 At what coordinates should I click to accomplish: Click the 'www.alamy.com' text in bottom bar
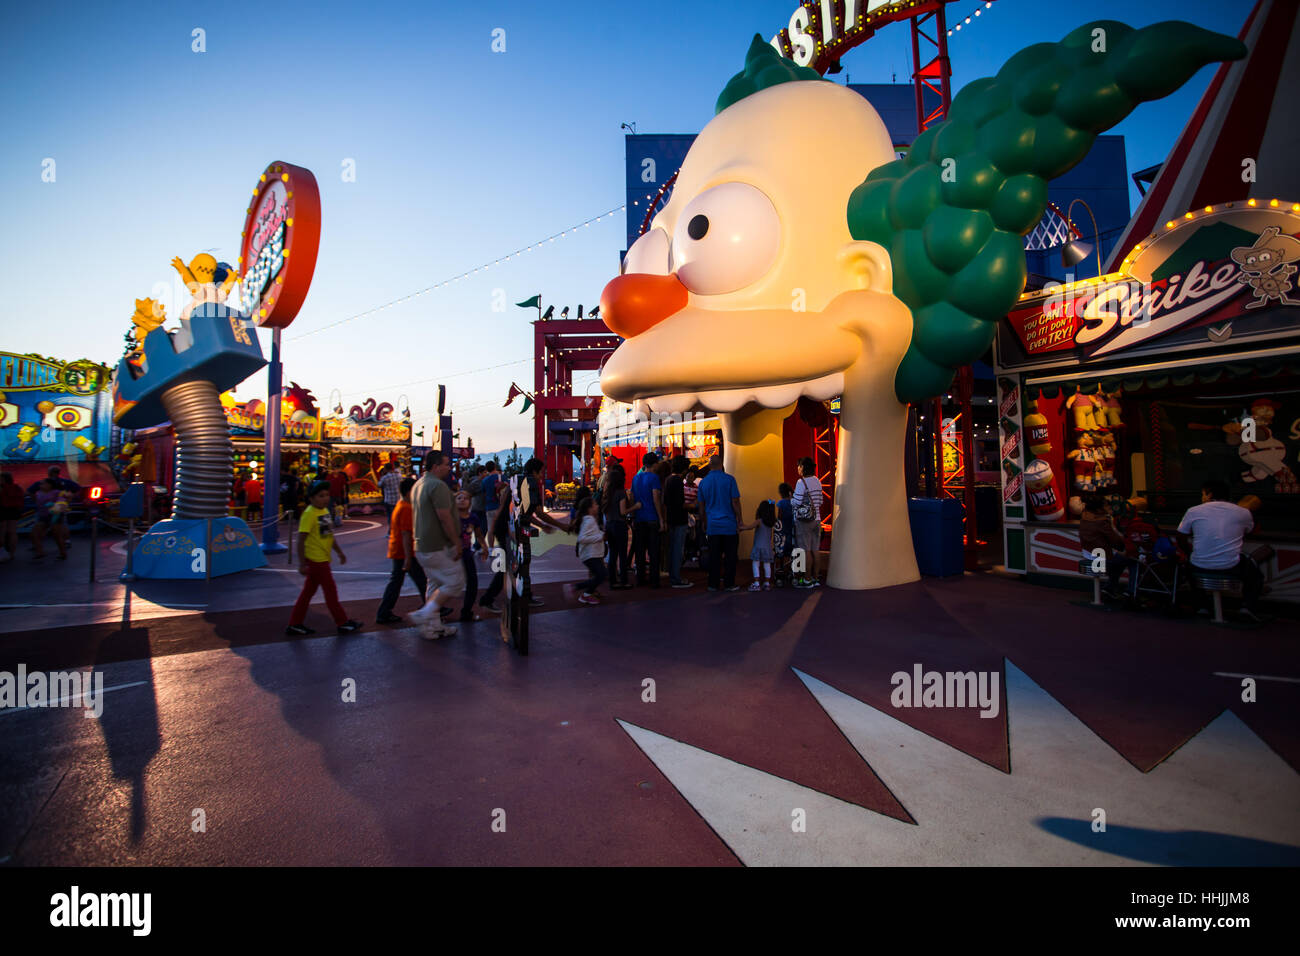pos(1184,922)
